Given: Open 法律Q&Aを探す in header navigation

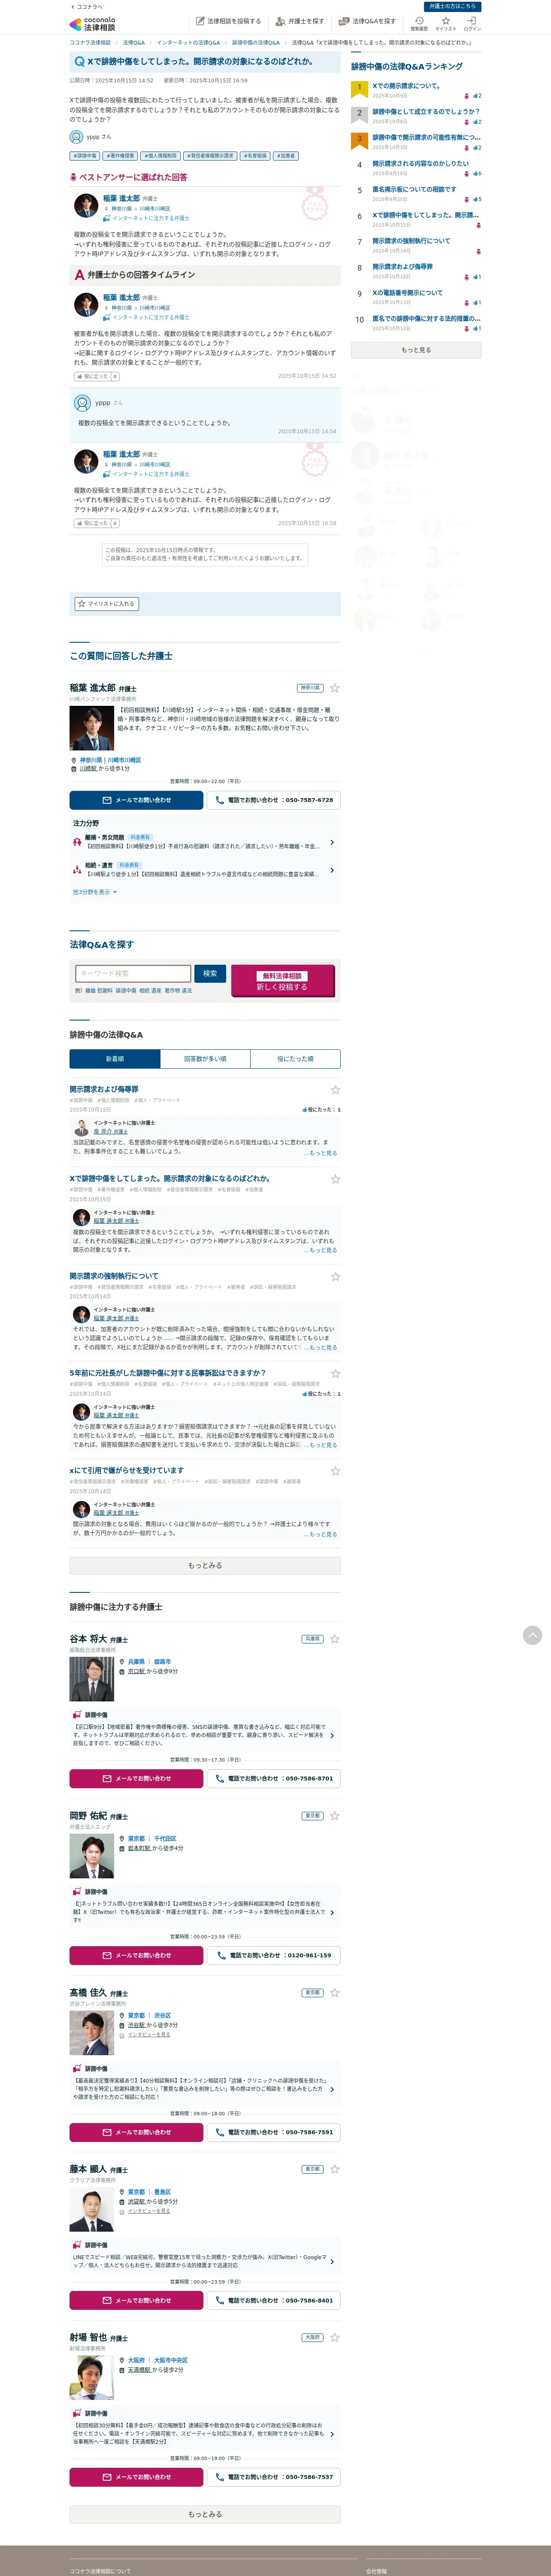Looking at the screenshot, I should tap(367, 21).
